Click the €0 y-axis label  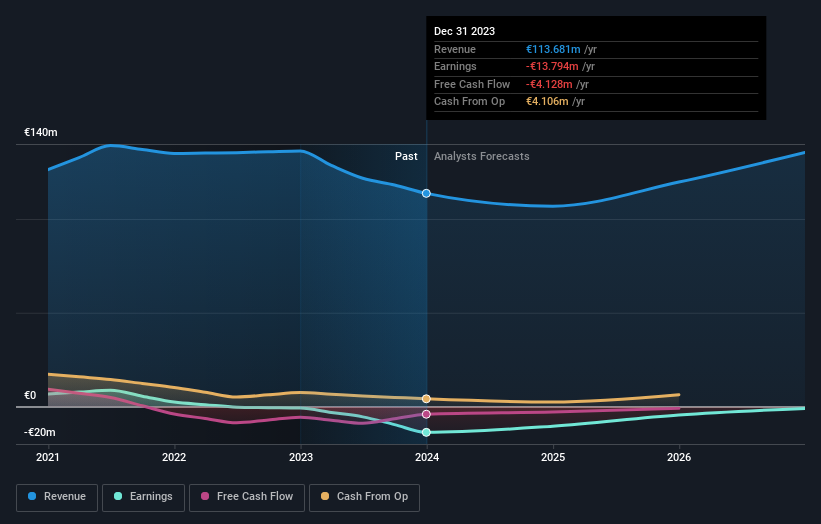tap(30, 396)
